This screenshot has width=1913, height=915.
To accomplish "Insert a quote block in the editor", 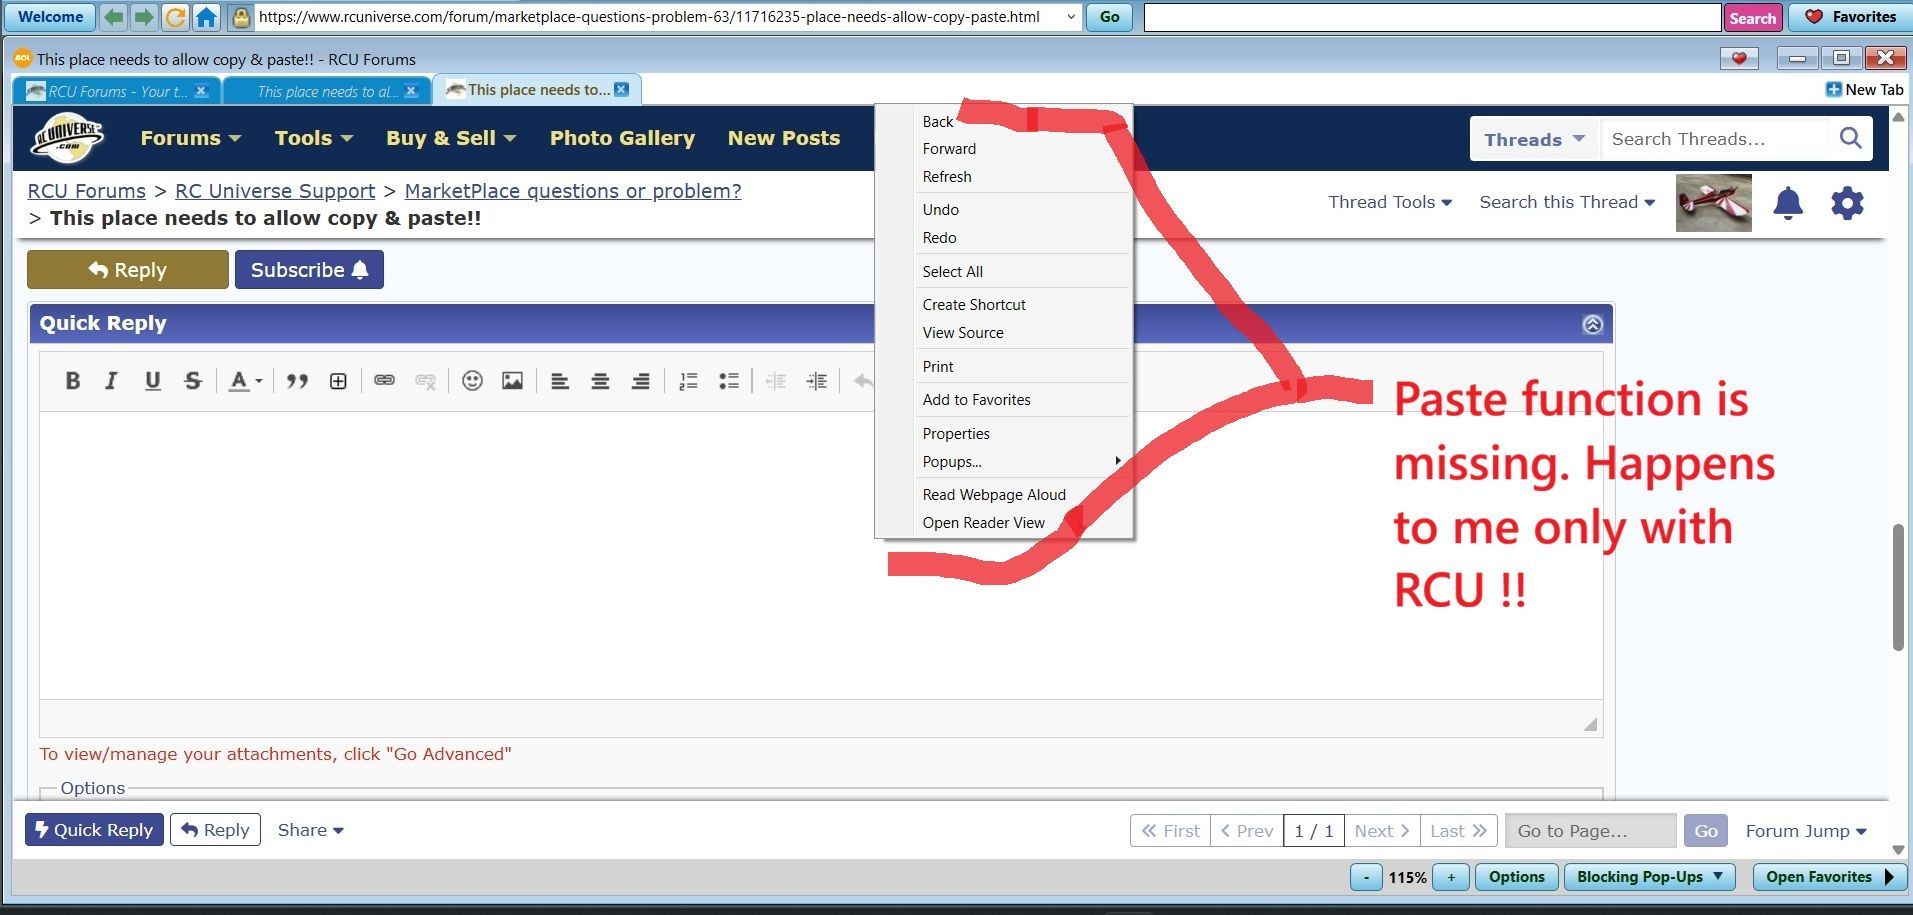I will point(297,381).
